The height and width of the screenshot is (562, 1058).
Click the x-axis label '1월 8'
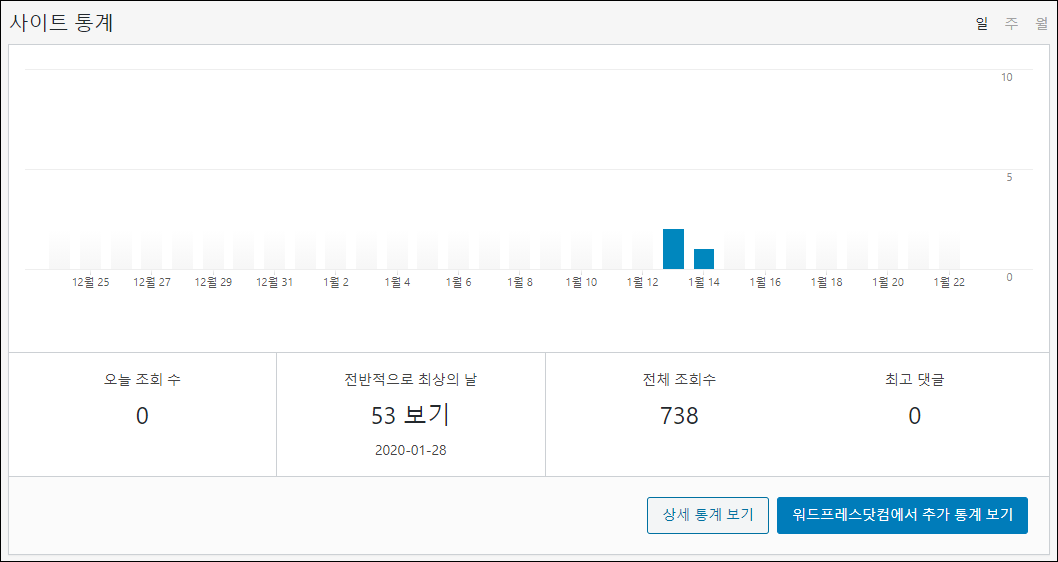(520, 283)
